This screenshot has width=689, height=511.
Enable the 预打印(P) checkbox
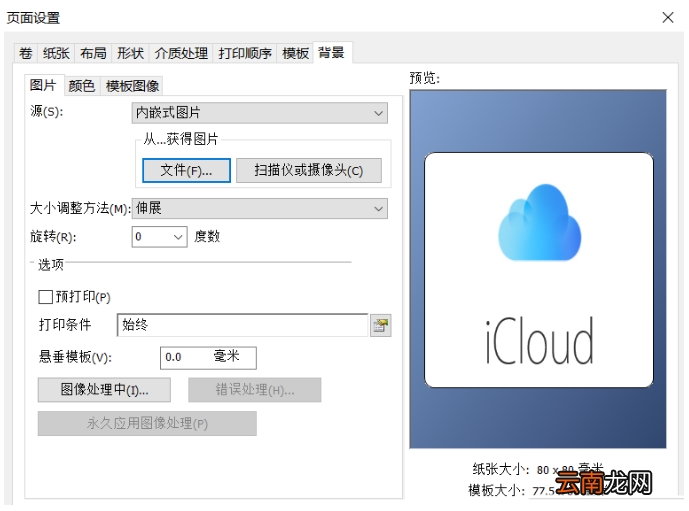point(46,297)
